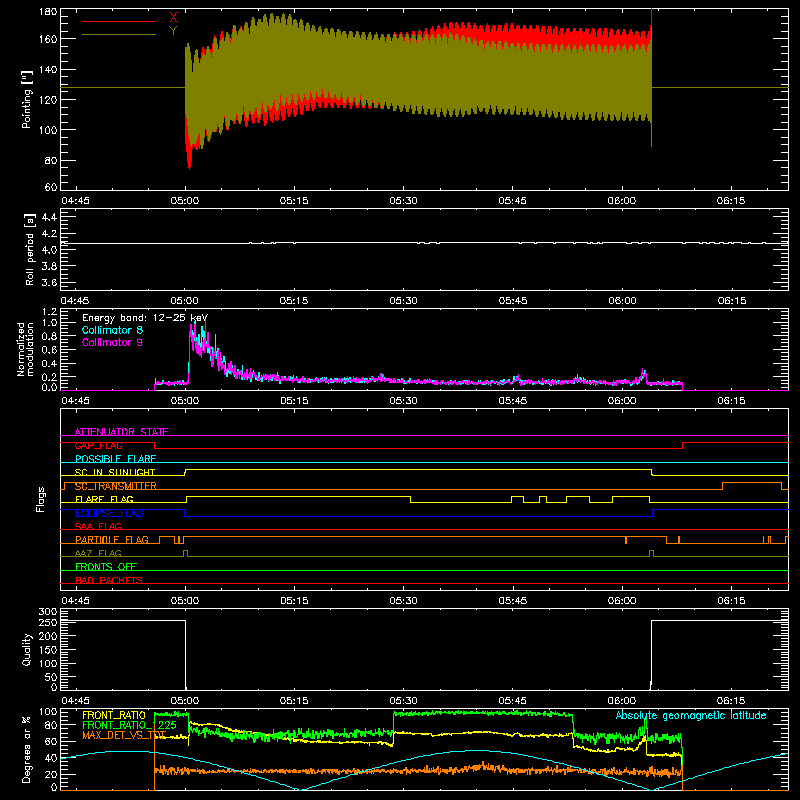Click the 300 tick in Quality plot
This screenshot has width=800, height=800.
pos(47,612)
